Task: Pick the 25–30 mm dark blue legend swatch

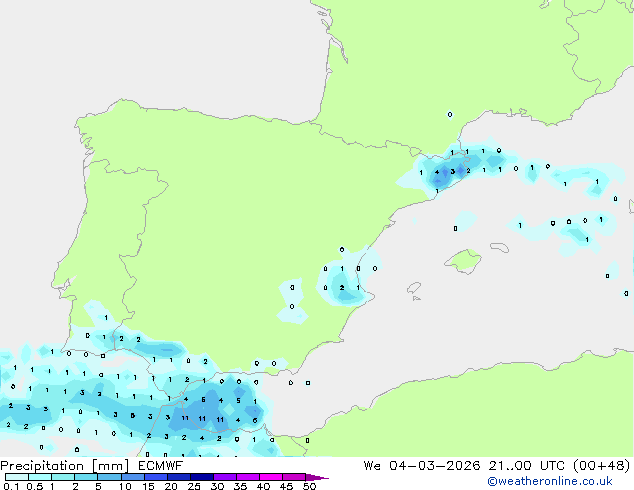Action: pos(201,477)
